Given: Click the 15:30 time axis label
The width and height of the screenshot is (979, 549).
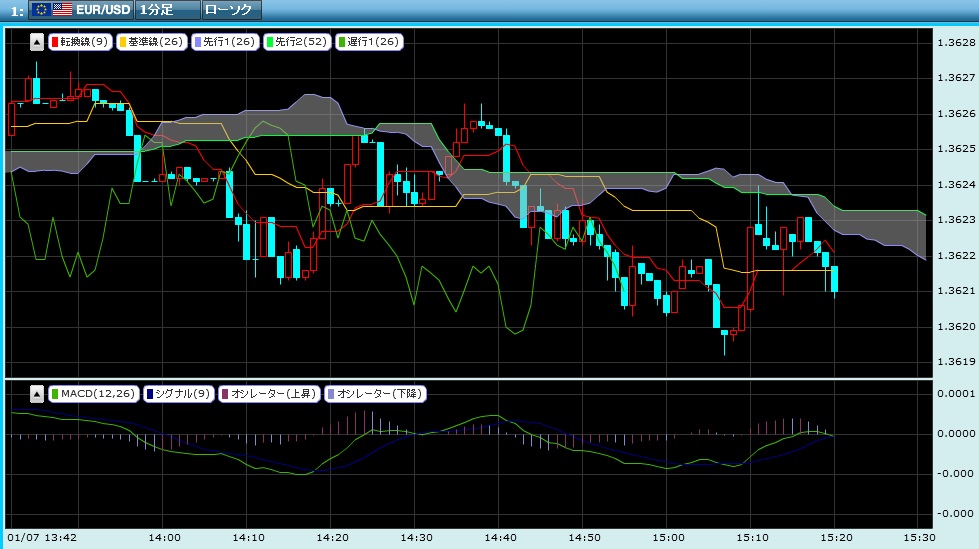Looking at the screenshot, I should coord(920,537).
